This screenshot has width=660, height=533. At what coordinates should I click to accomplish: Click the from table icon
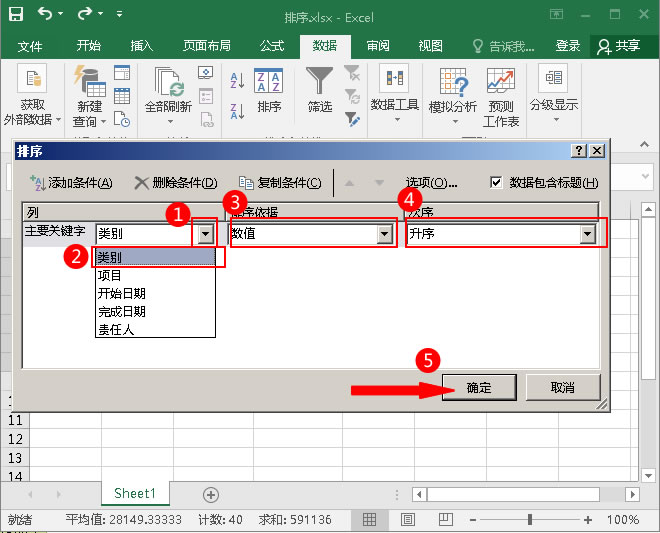tap(122, 96)
